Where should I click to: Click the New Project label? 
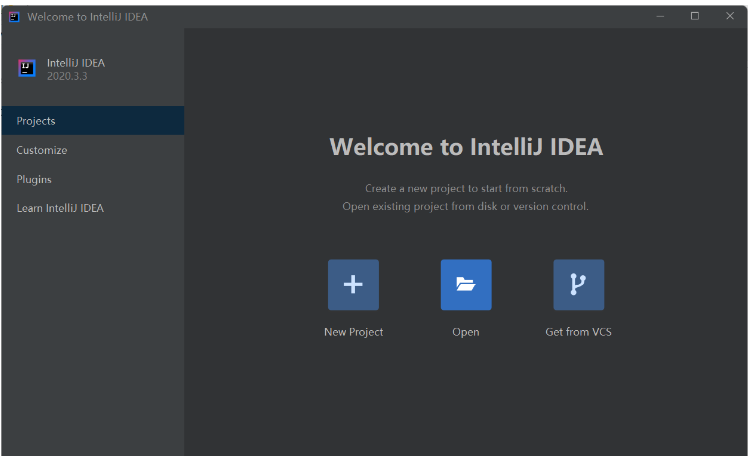pos(353,332)
